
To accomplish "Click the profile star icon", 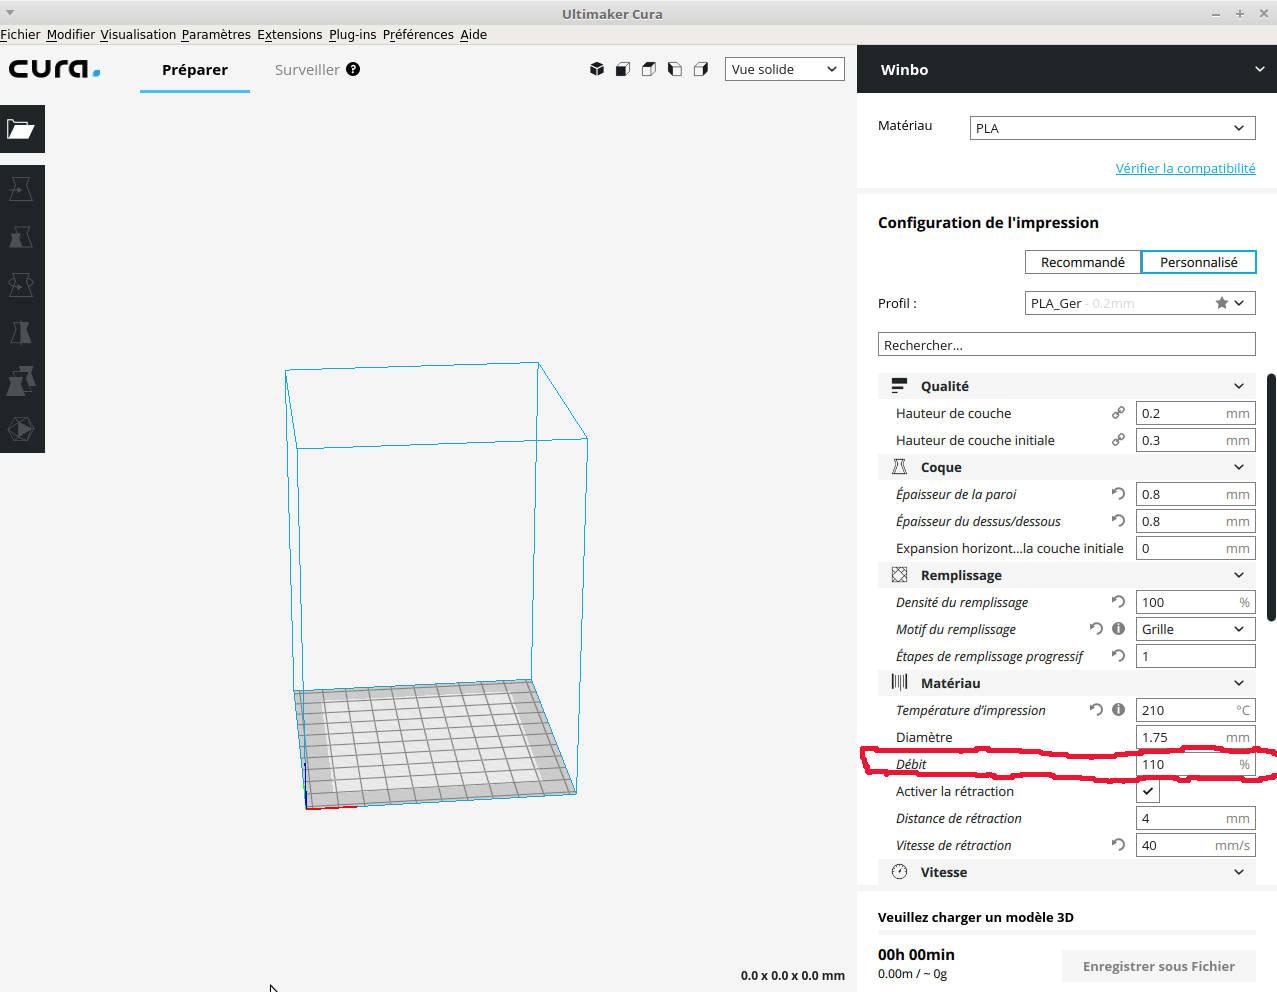I will [1221, 303].
